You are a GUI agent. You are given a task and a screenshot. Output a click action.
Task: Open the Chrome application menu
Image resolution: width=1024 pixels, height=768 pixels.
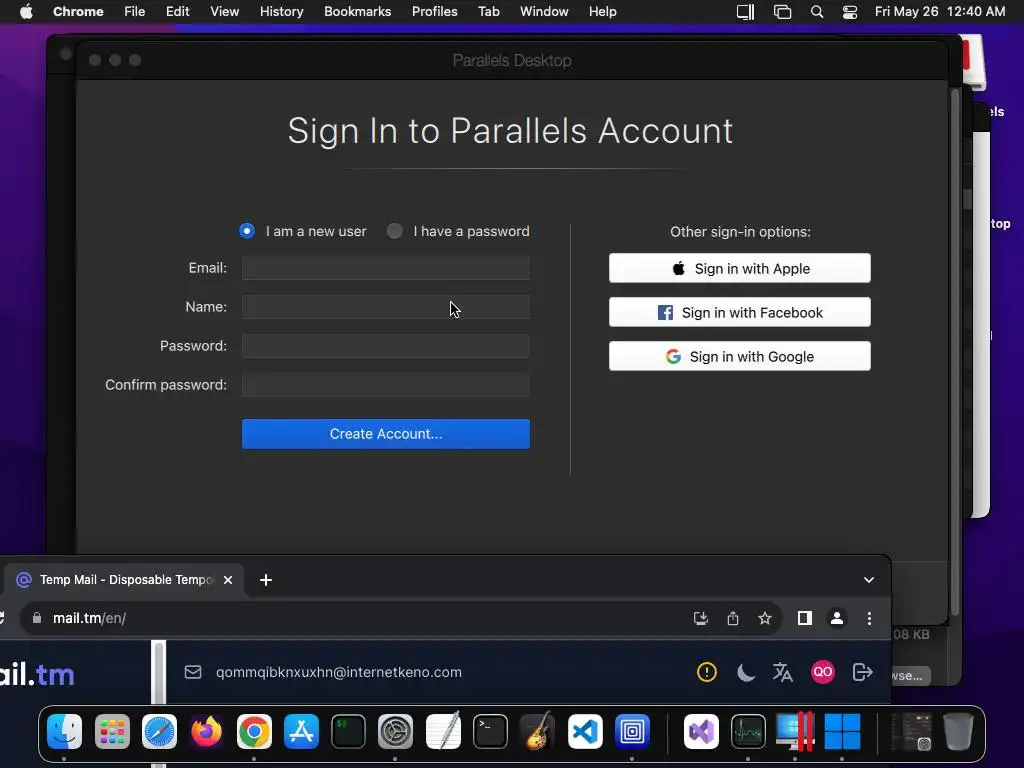pos(78,12)
